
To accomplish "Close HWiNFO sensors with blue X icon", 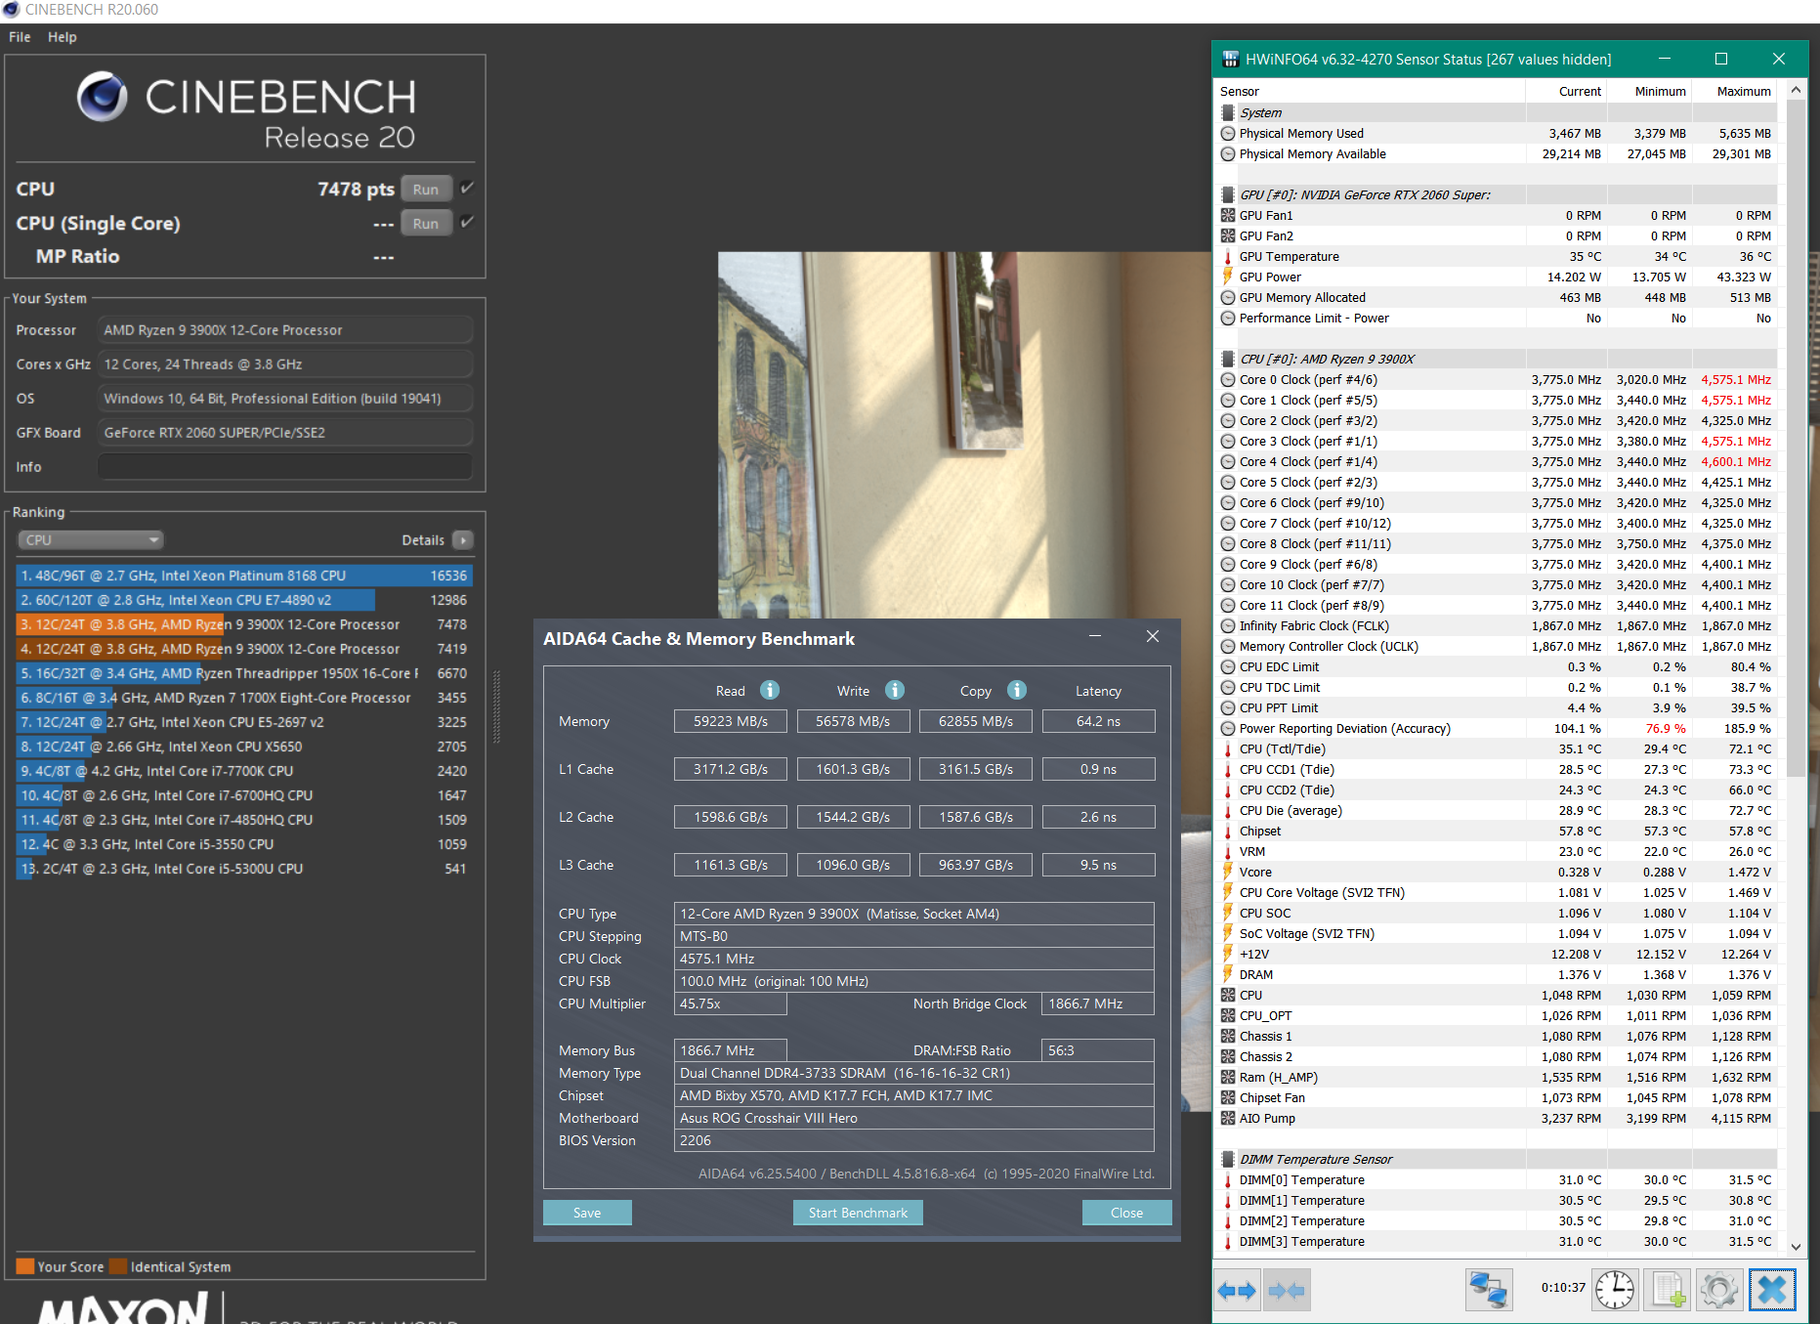I will [x=1772, y=1290].
